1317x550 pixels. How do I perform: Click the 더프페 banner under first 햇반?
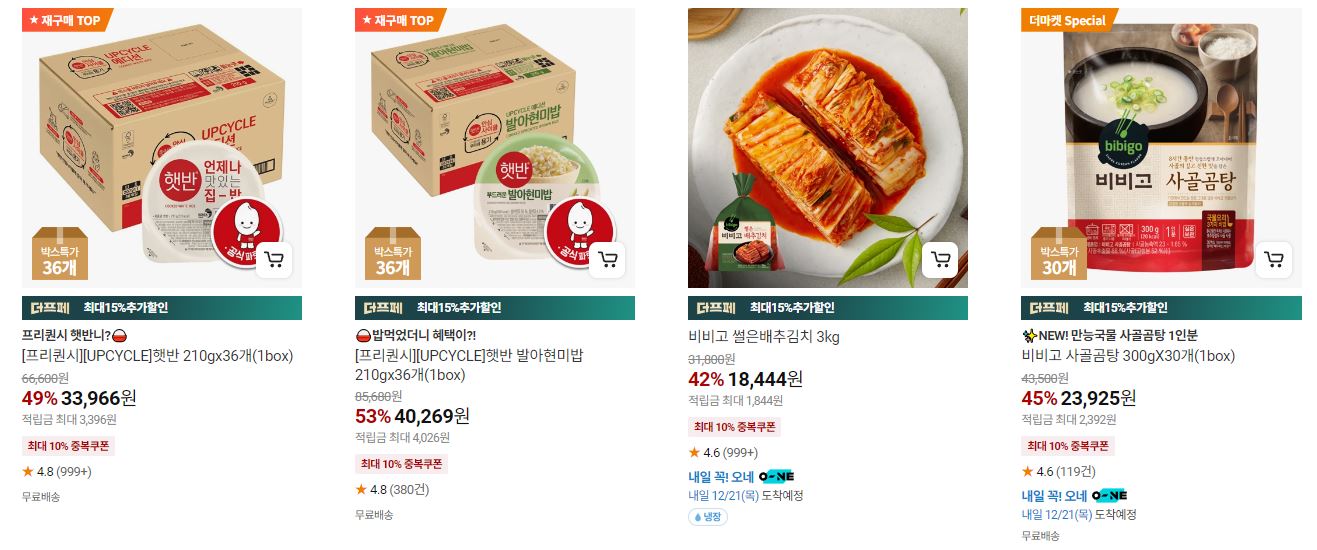(162, 308)
